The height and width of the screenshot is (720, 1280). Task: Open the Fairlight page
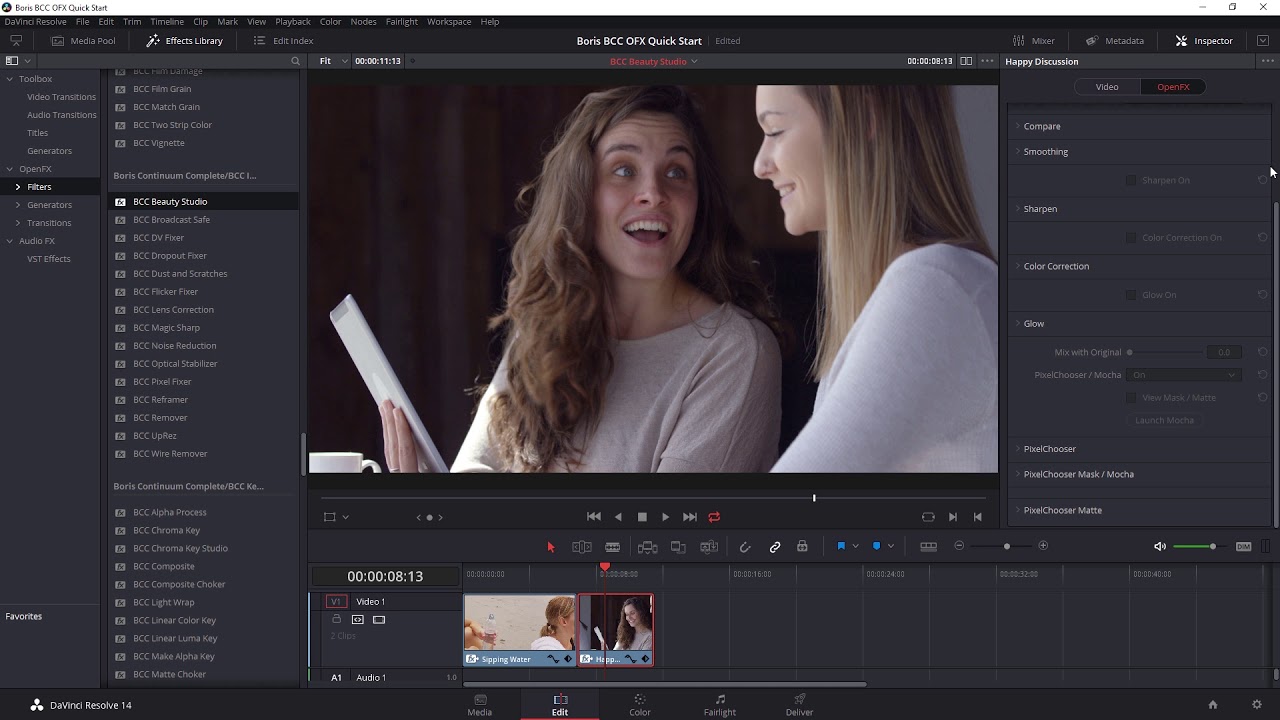click(x=720, y=705)
